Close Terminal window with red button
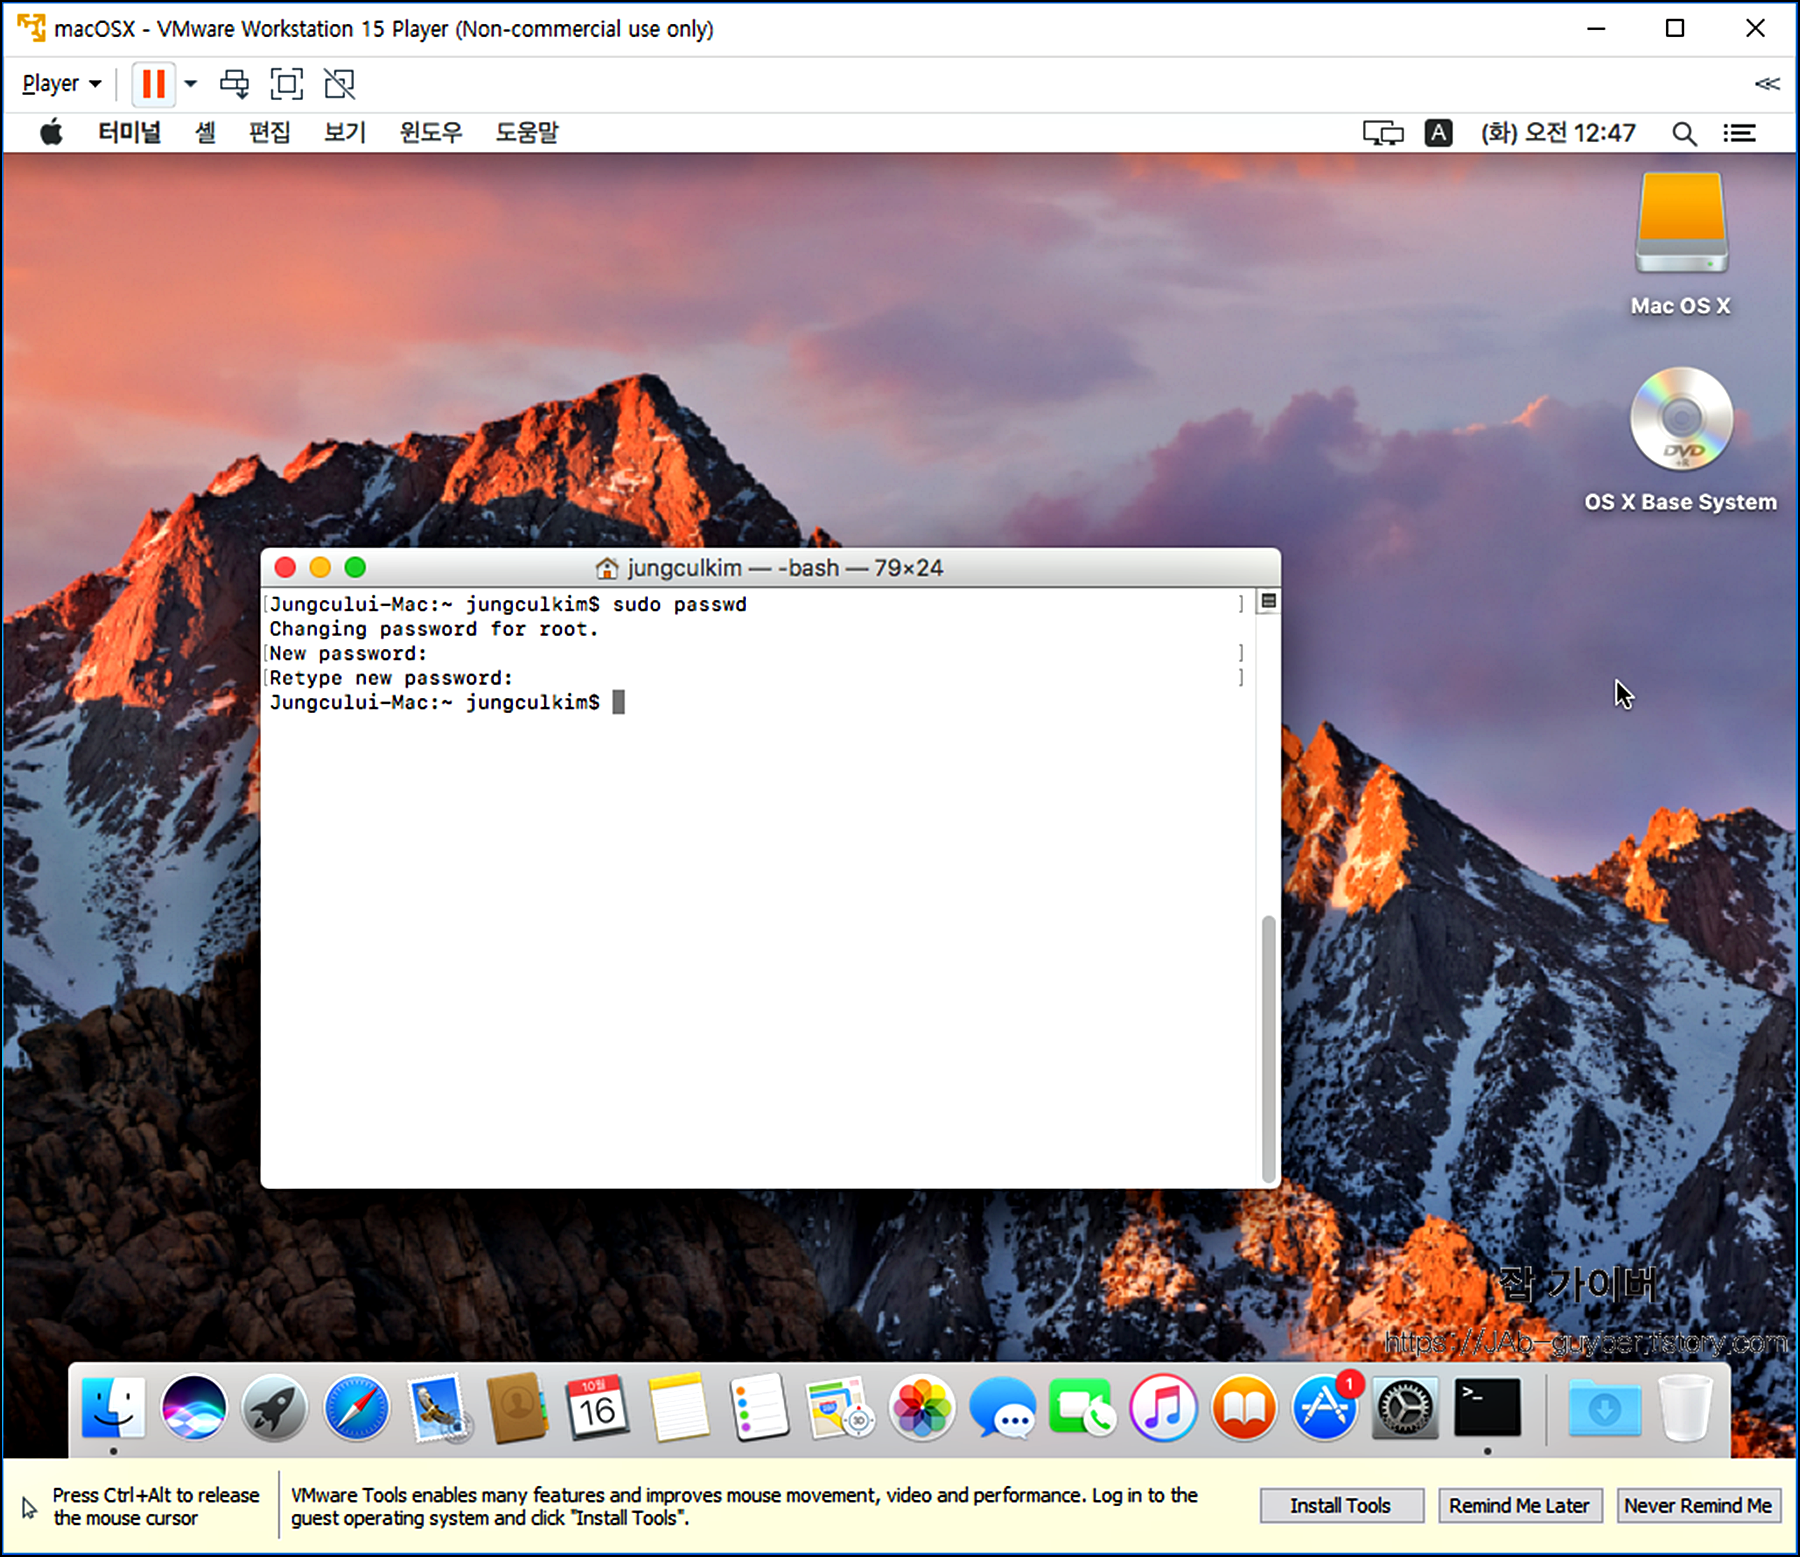This screenshot has height=1557, width=1800. 285,568
